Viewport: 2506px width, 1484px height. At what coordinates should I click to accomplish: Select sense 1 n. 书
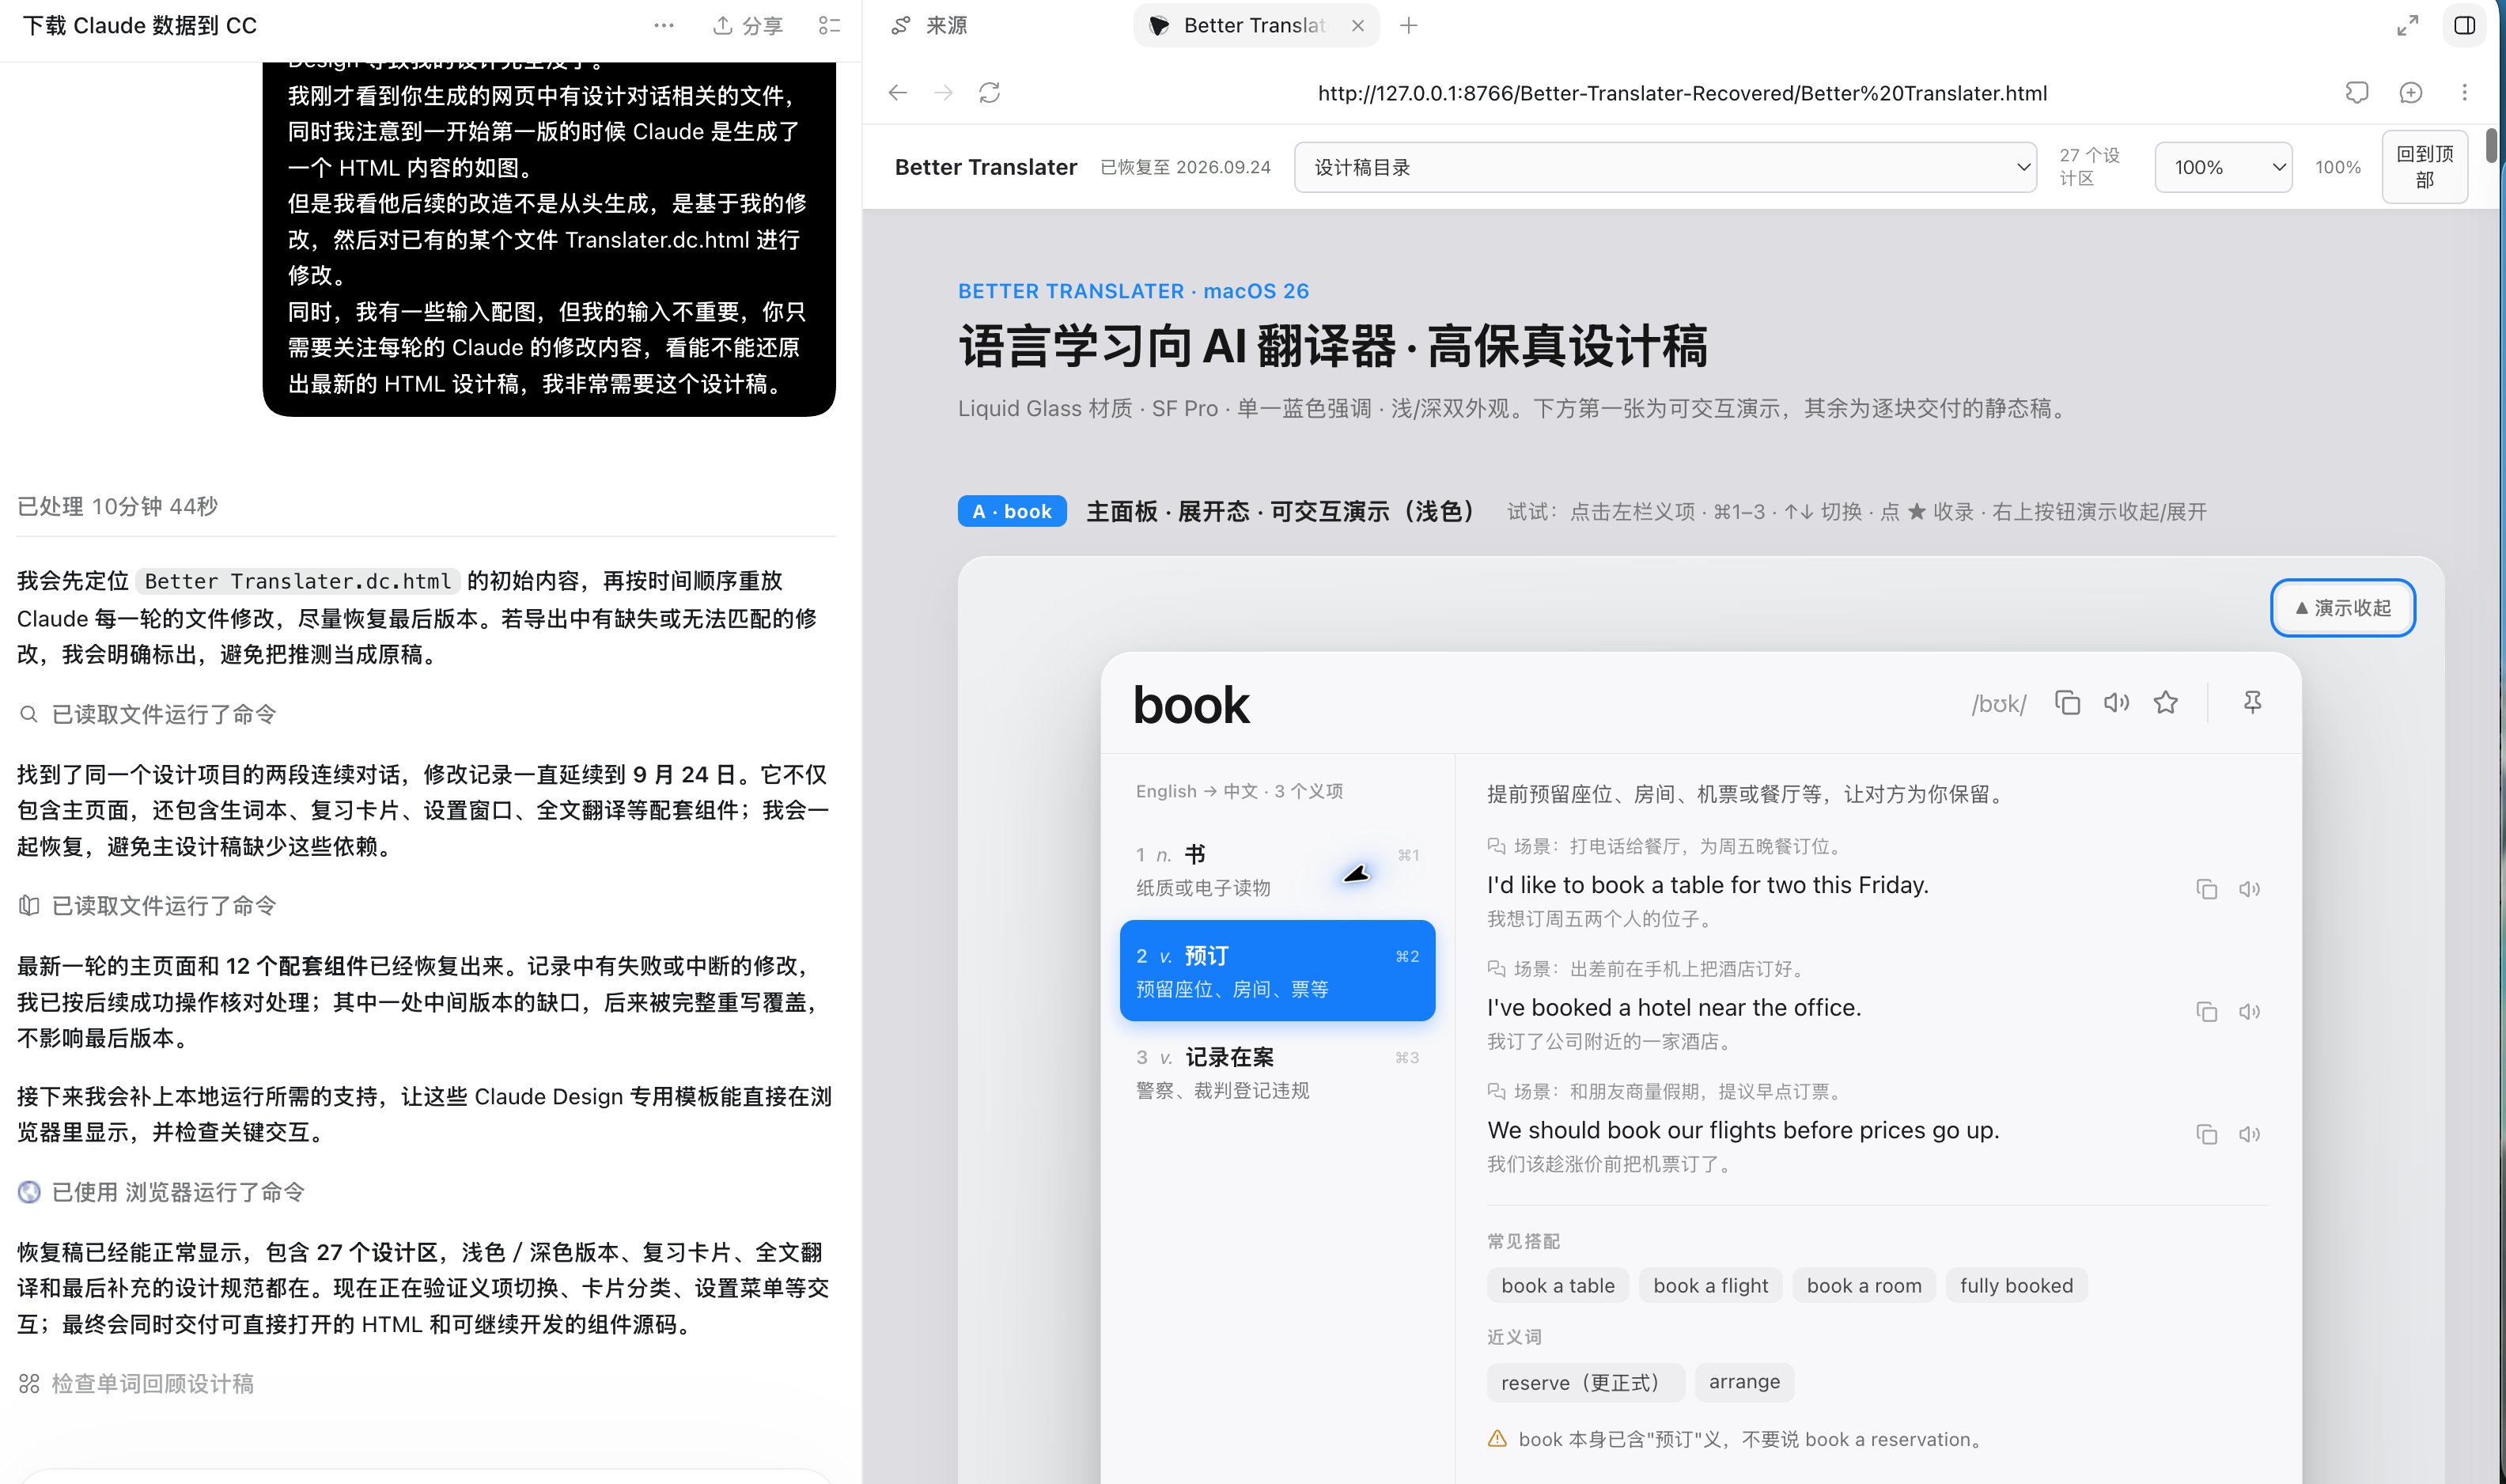[x=1277, y=870]
